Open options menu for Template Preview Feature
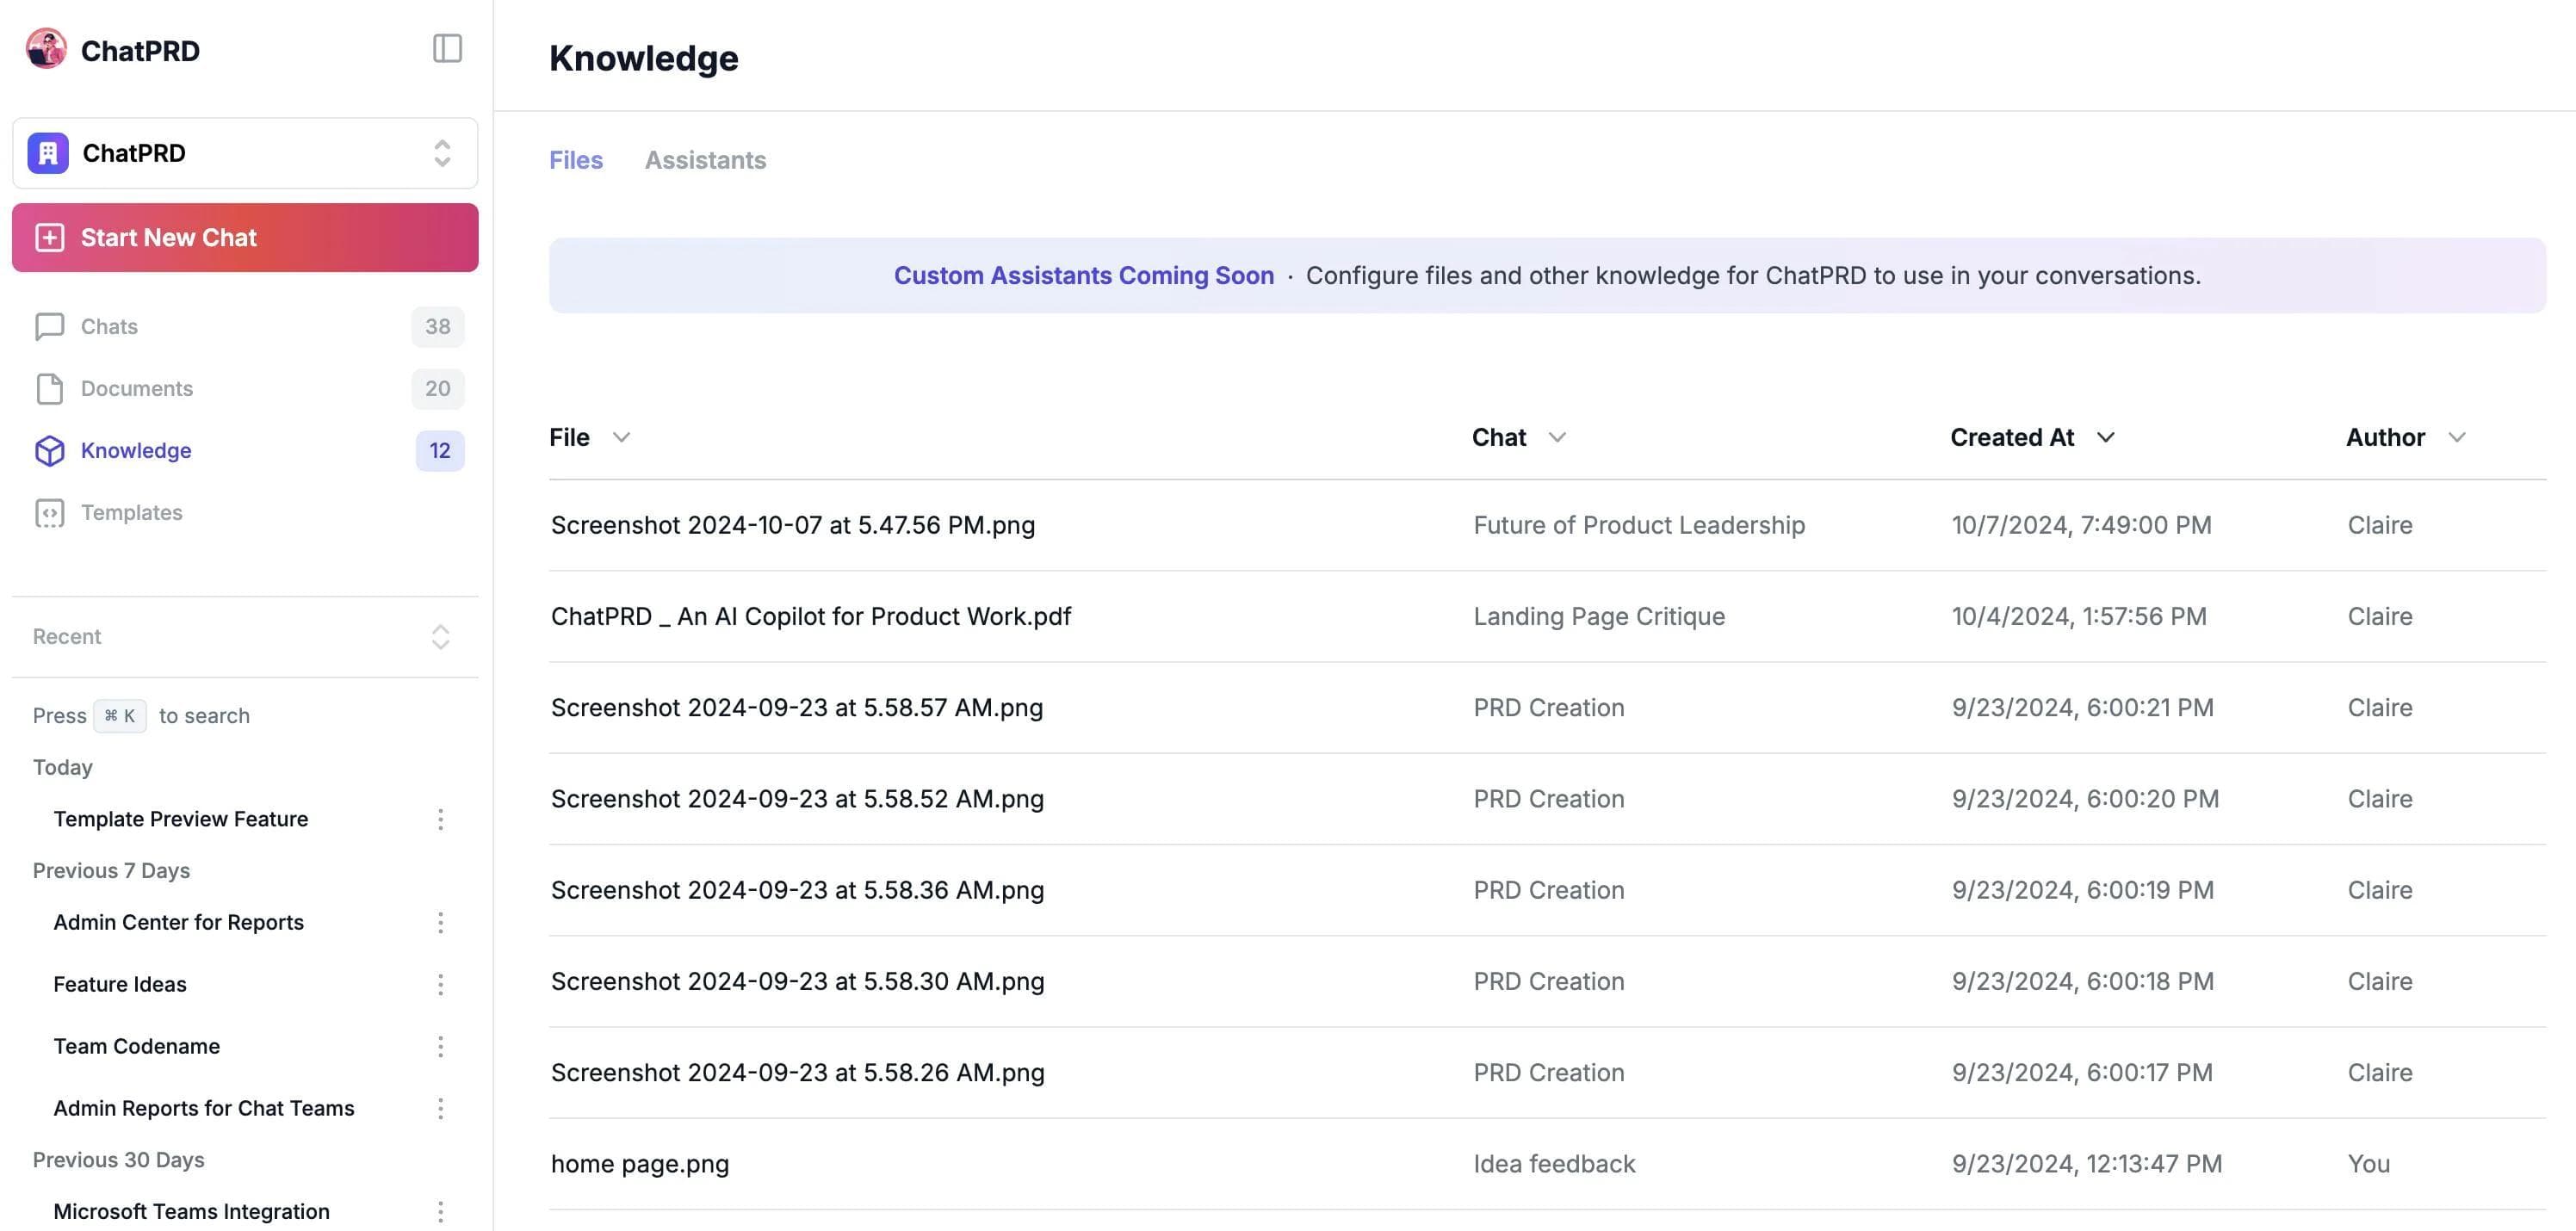The image size is (2576, 1231). pyautogui.click(x=440, y=819)
